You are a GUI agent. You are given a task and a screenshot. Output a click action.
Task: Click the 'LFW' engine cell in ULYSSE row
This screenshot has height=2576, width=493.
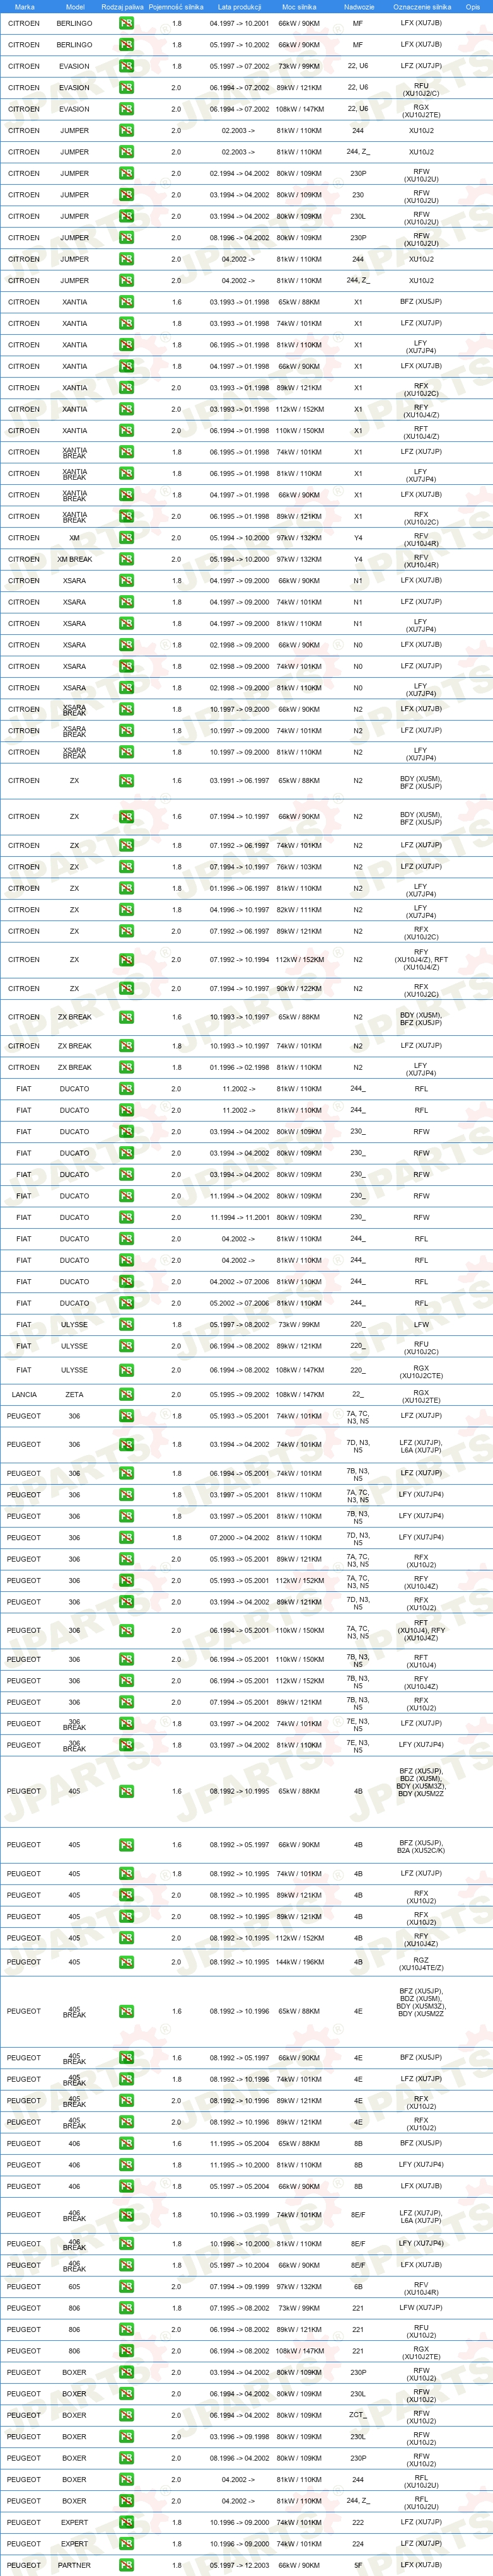tap(421, 1324)
